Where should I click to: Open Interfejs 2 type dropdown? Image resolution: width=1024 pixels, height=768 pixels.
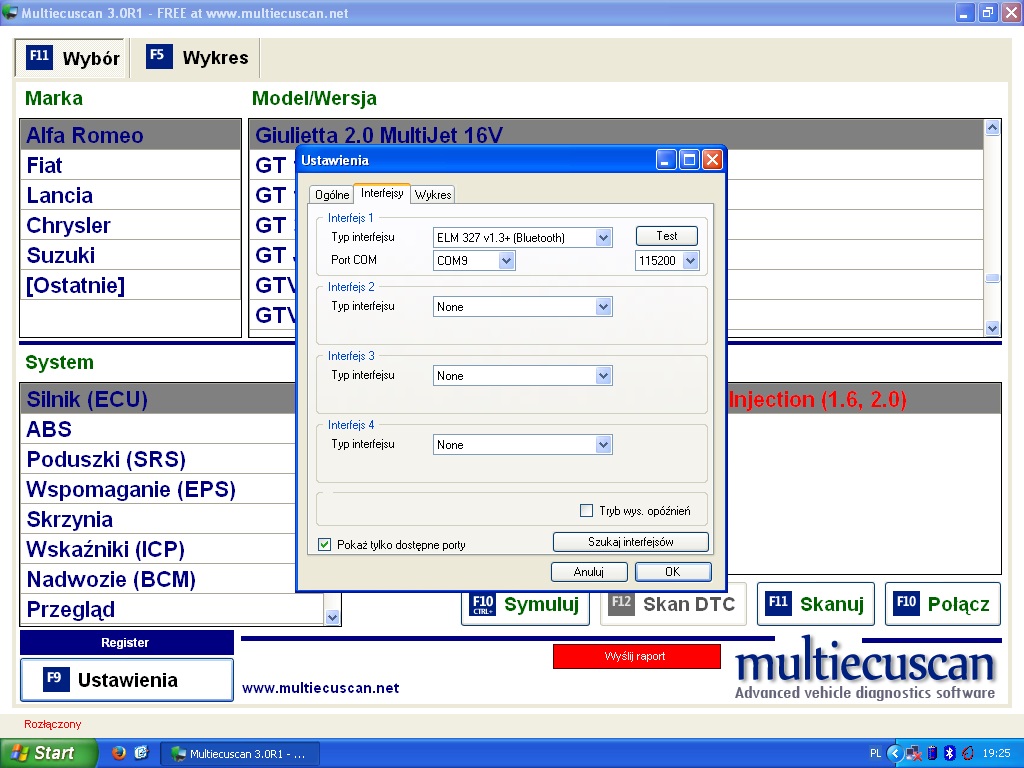[603, 306]
